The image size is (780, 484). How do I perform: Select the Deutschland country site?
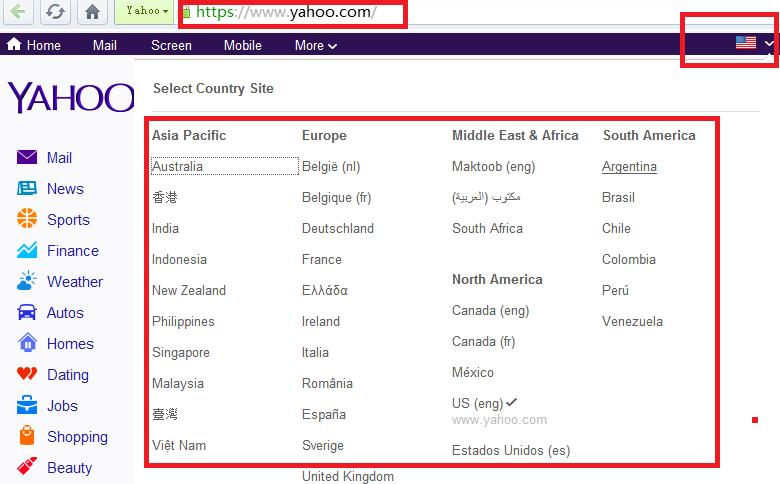(338, 228)
